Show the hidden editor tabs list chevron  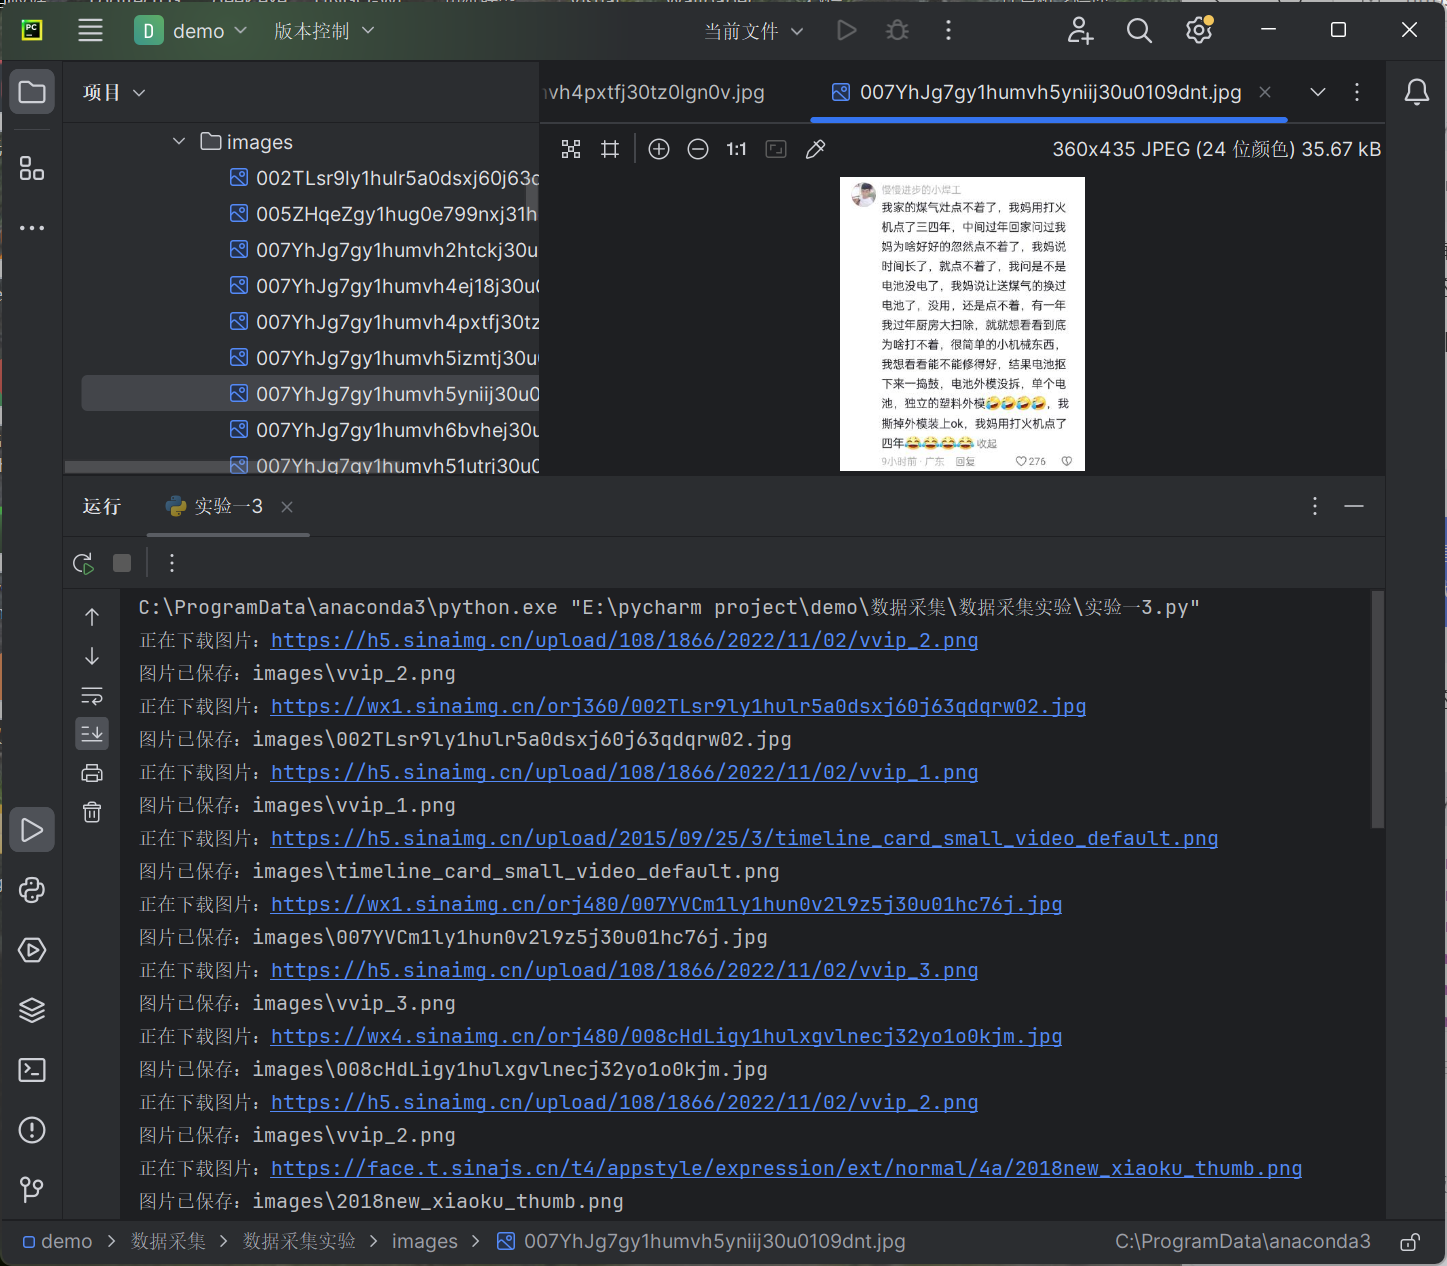tap(1318, 93)
